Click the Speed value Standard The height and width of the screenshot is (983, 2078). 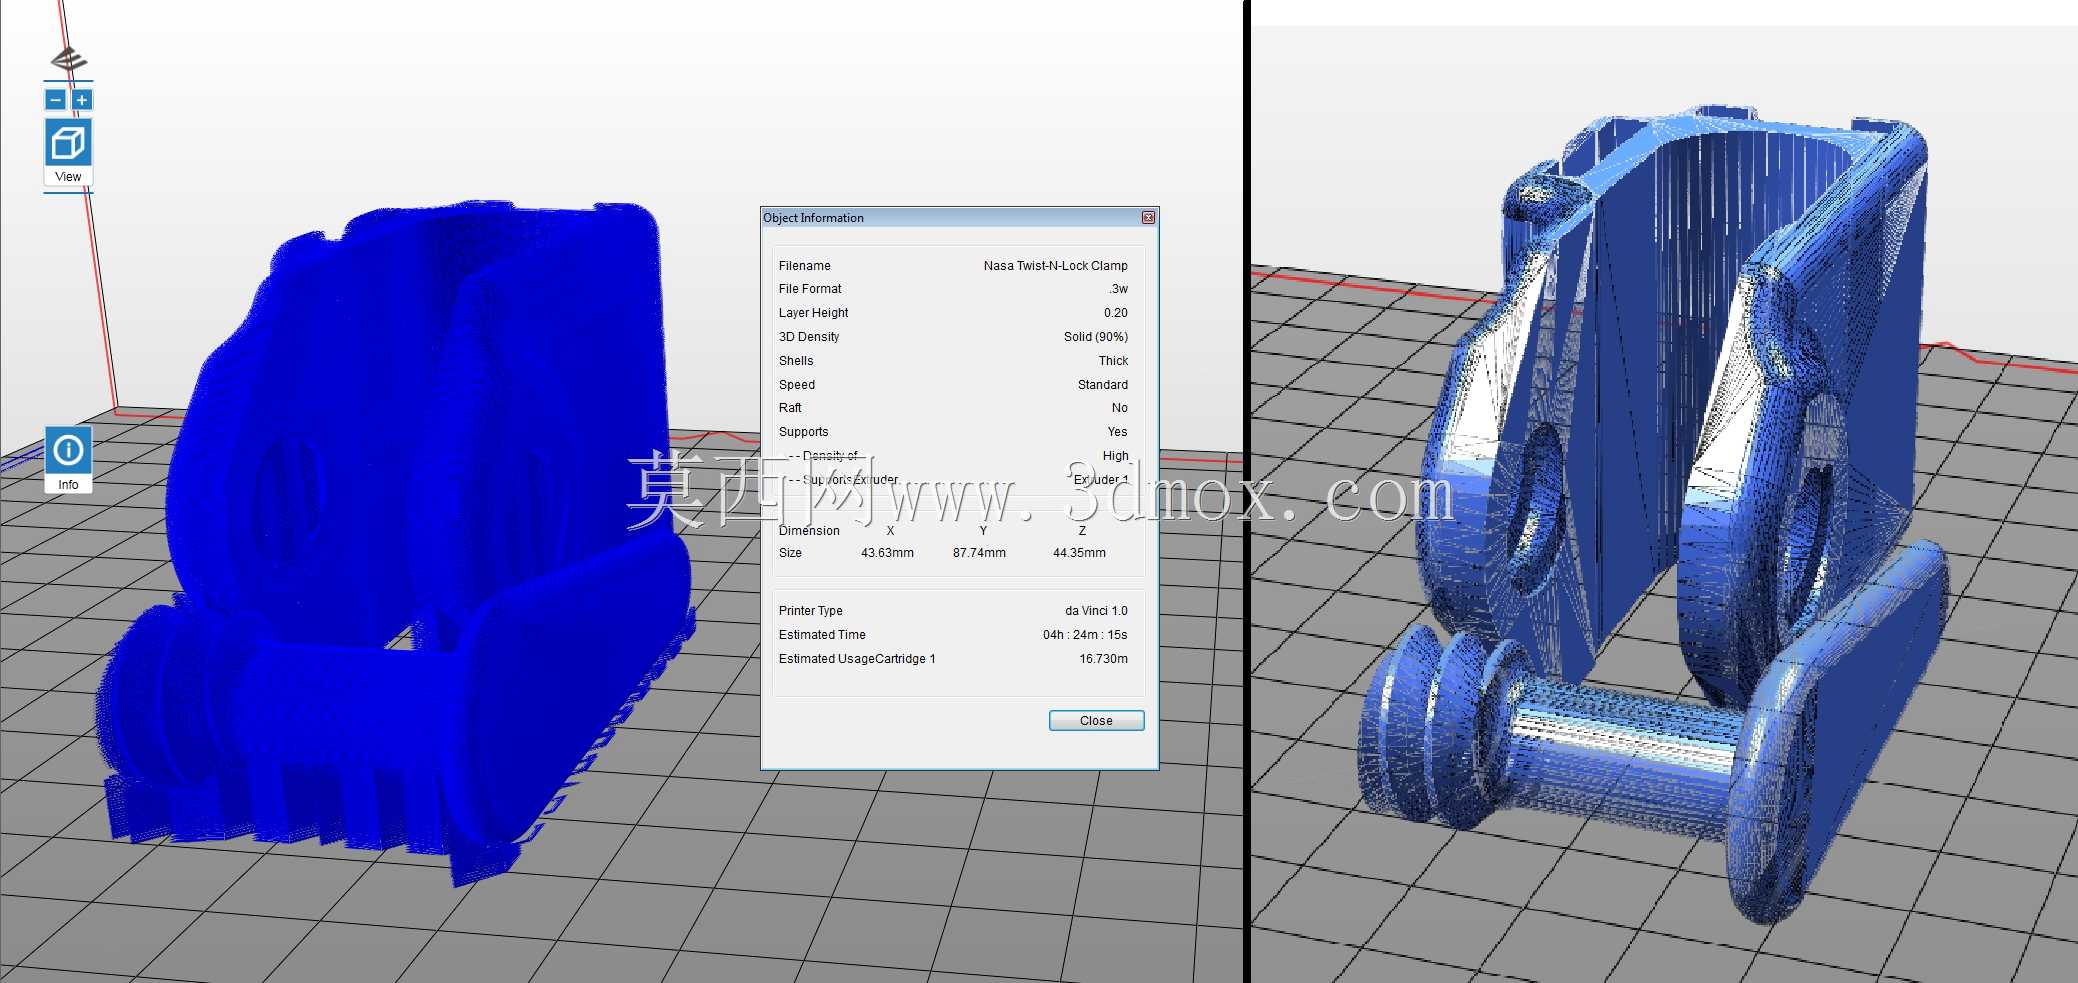pyautogui.click(x=1102, y=385)
